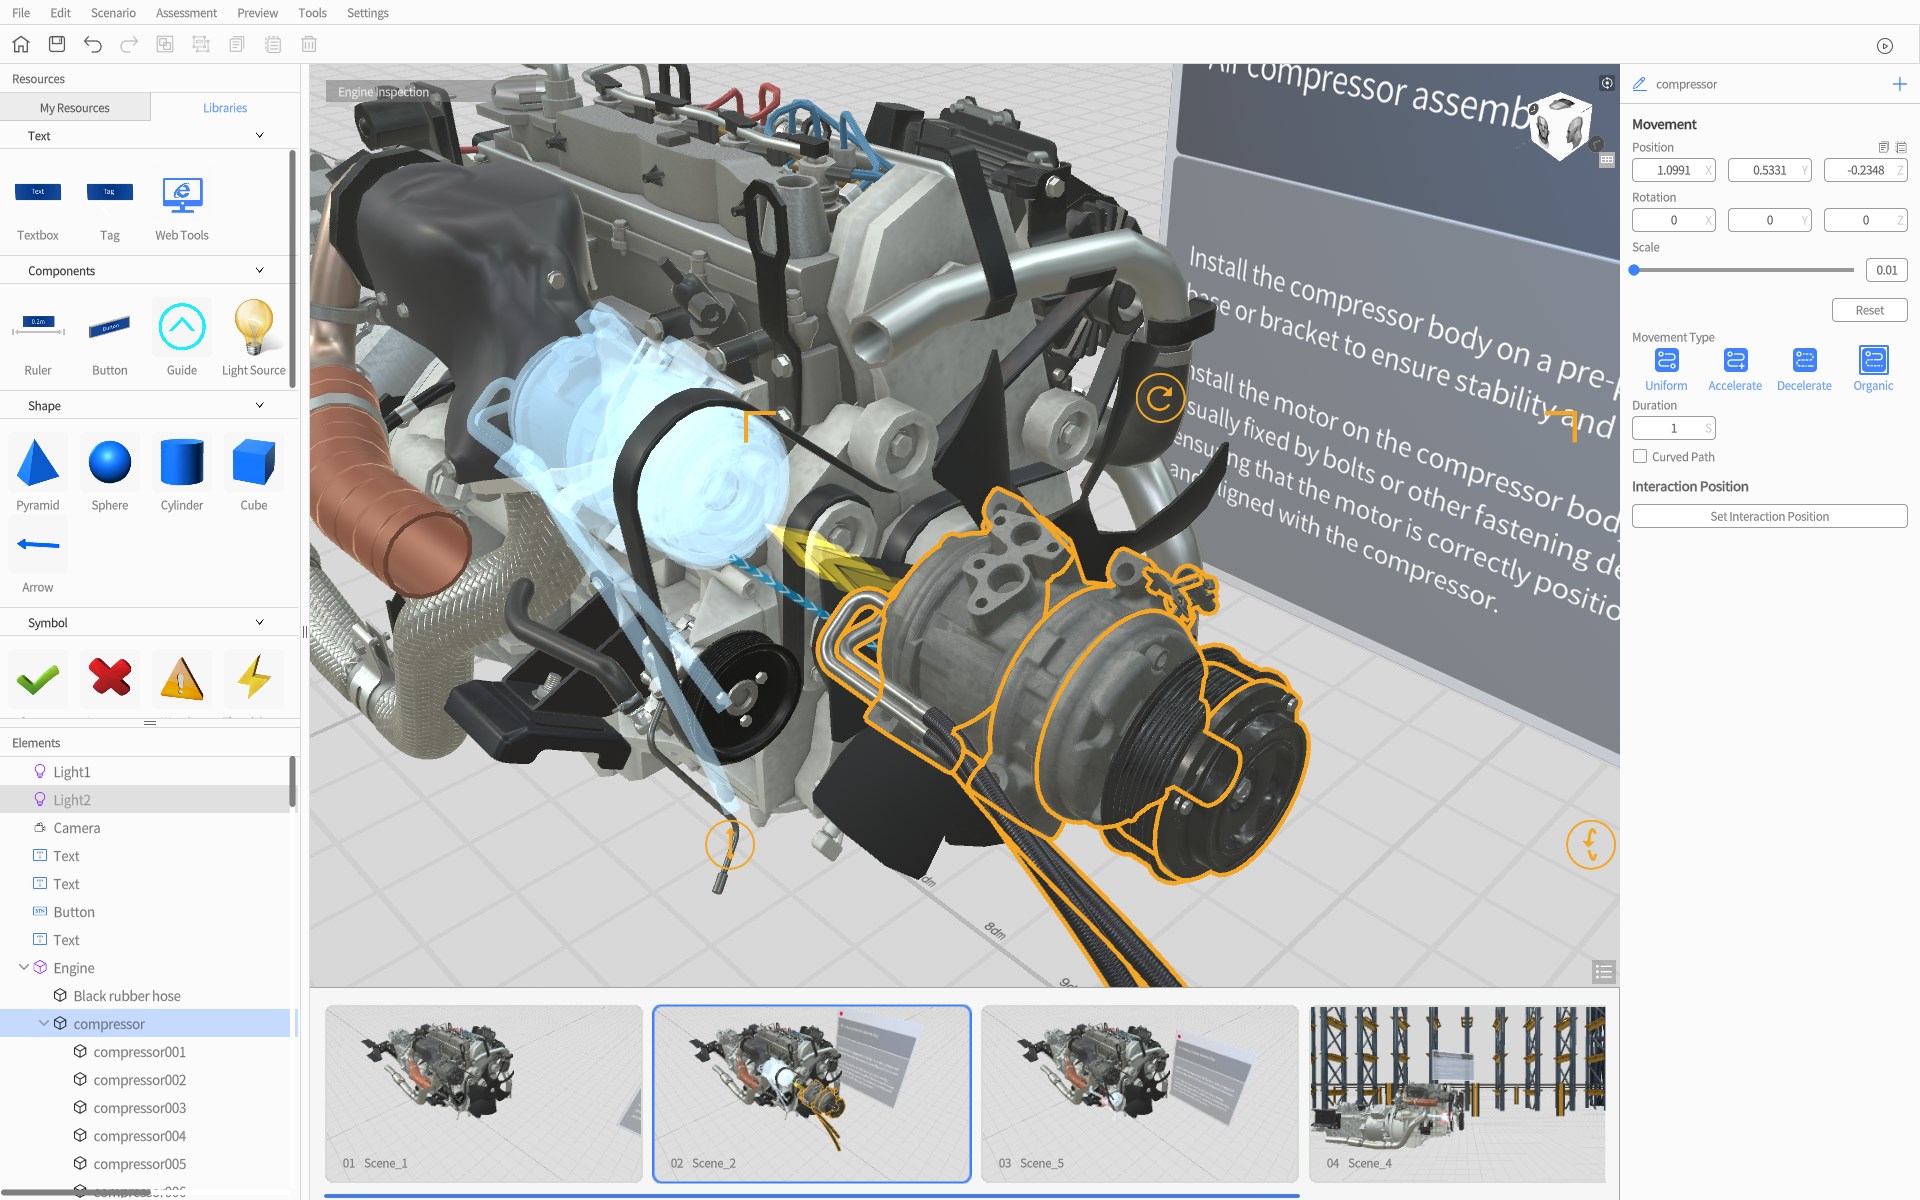The width and height of the screenshot is (1920, 1200).
Task: Select Accelerate movement type
Action: pyautogui.click(x=1735, y=361)
